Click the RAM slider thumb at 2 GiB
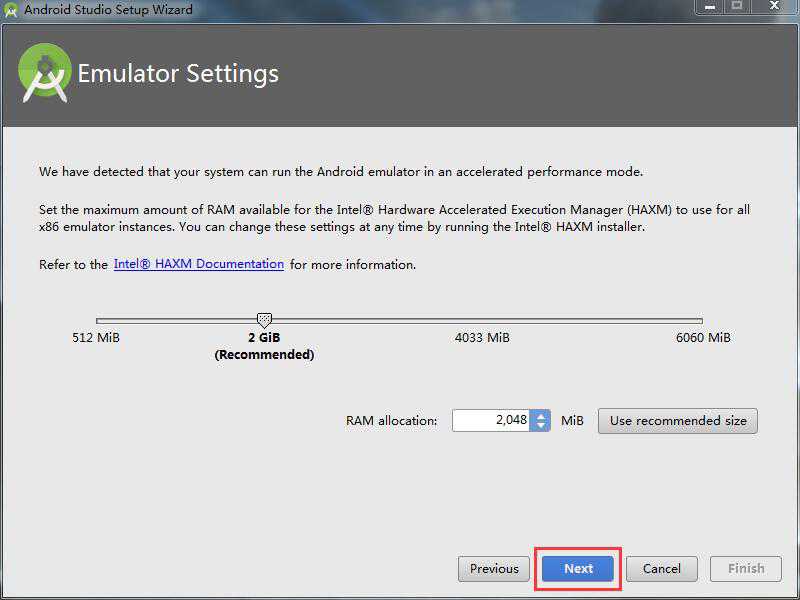Image resolution: width=800 pixels, height=600 pixels. [x=264, y=320]
